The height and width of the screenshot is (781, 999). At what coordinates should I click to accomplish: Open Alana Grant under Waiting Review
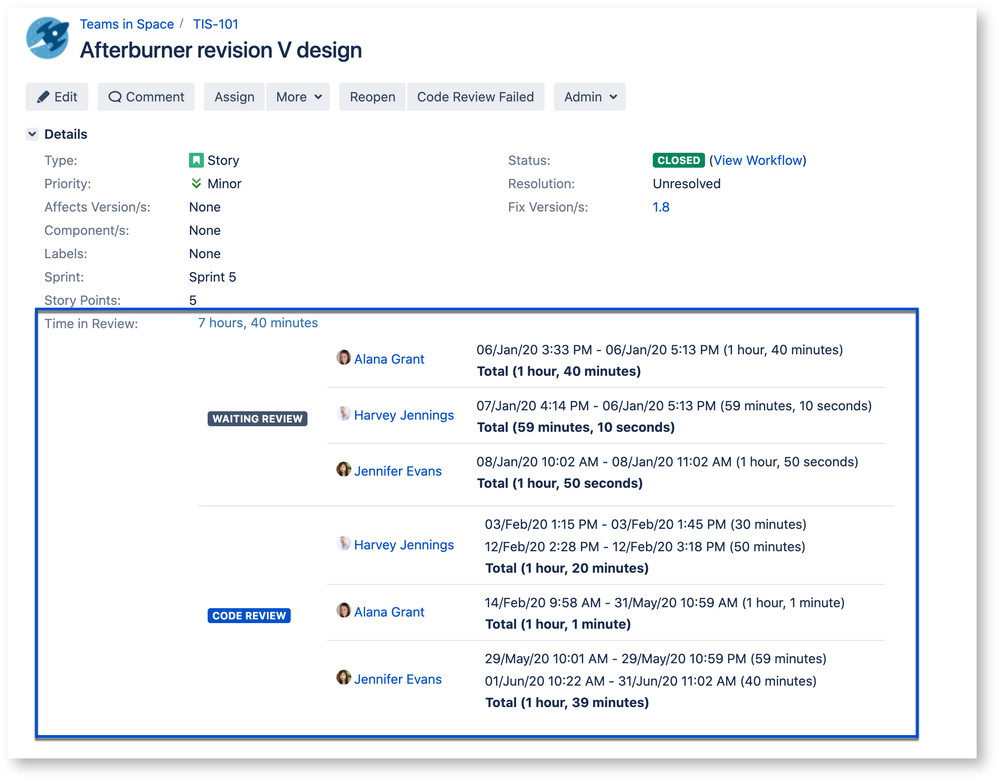(x=389, y=359)
